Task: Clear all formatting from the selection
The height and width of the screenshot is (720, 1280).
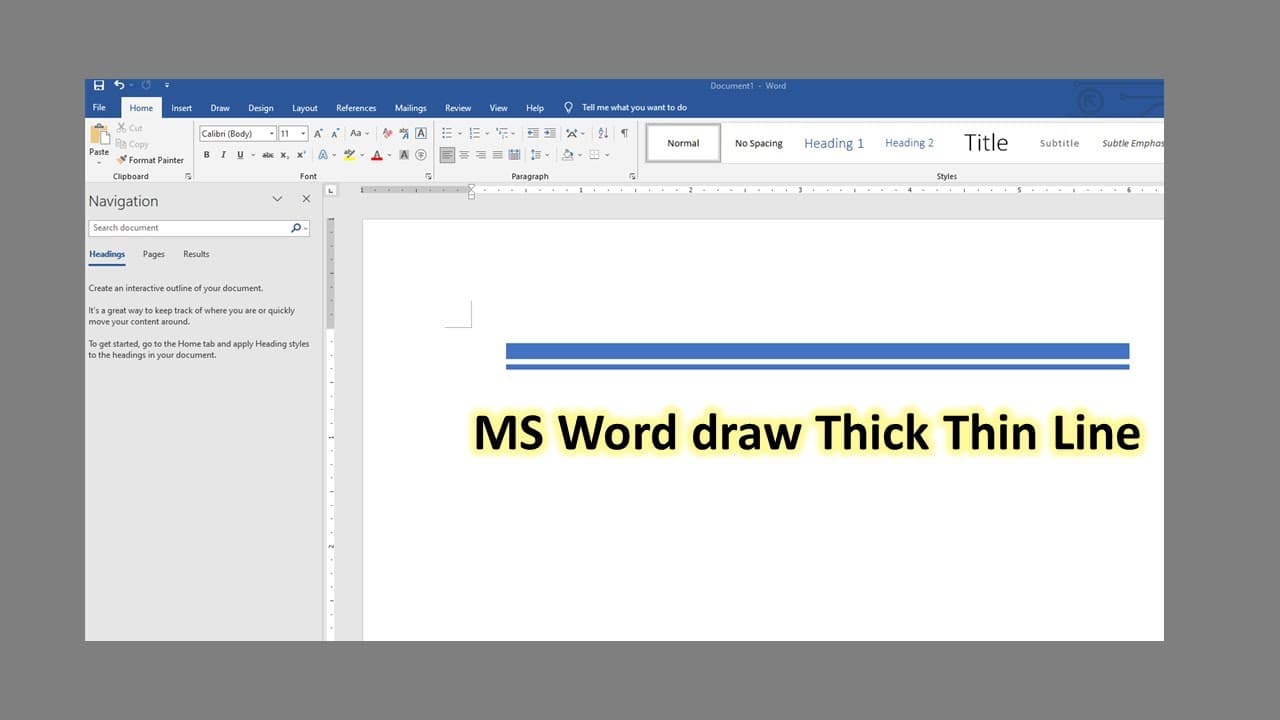Action: 387,133
